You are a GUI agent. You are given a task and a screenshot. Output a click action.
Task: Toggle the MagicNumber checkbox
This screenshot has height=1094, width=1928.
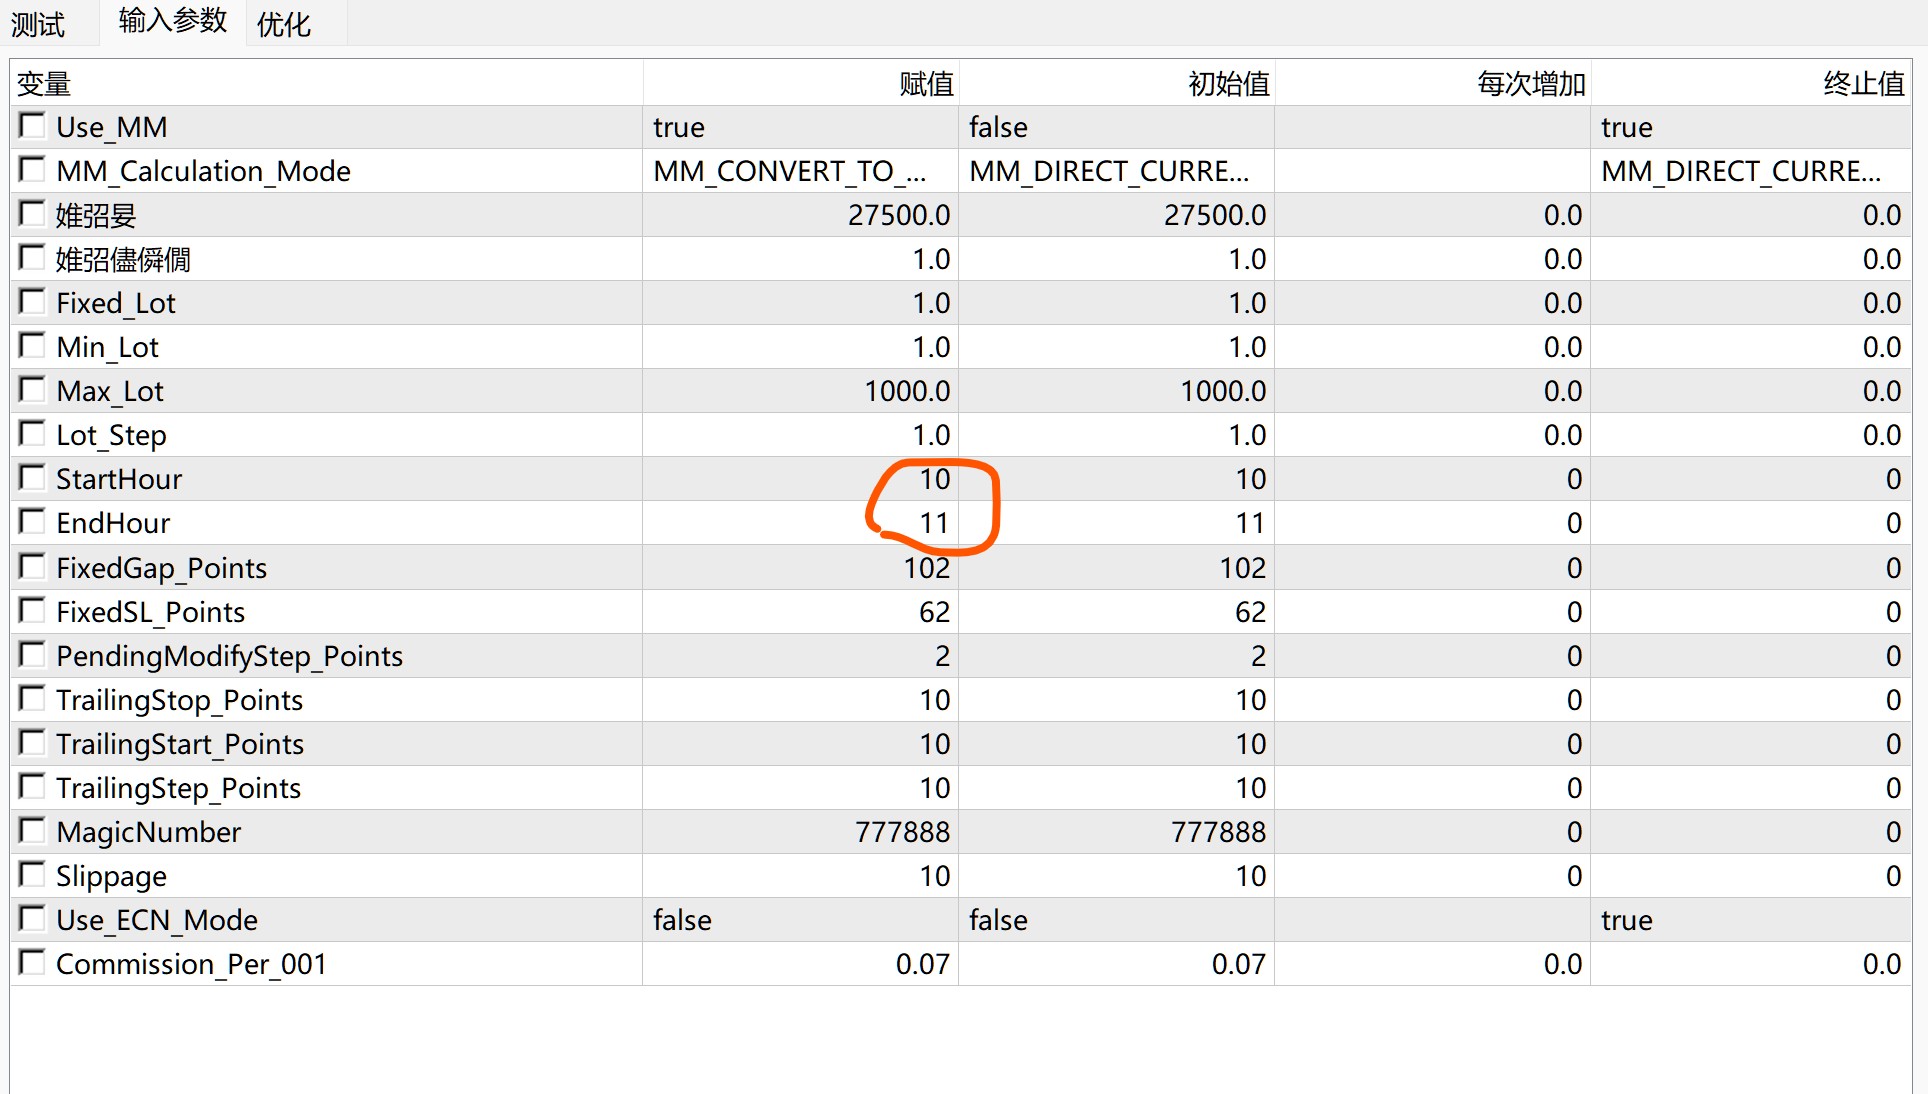pyautogui.click(x=32, y=831)
